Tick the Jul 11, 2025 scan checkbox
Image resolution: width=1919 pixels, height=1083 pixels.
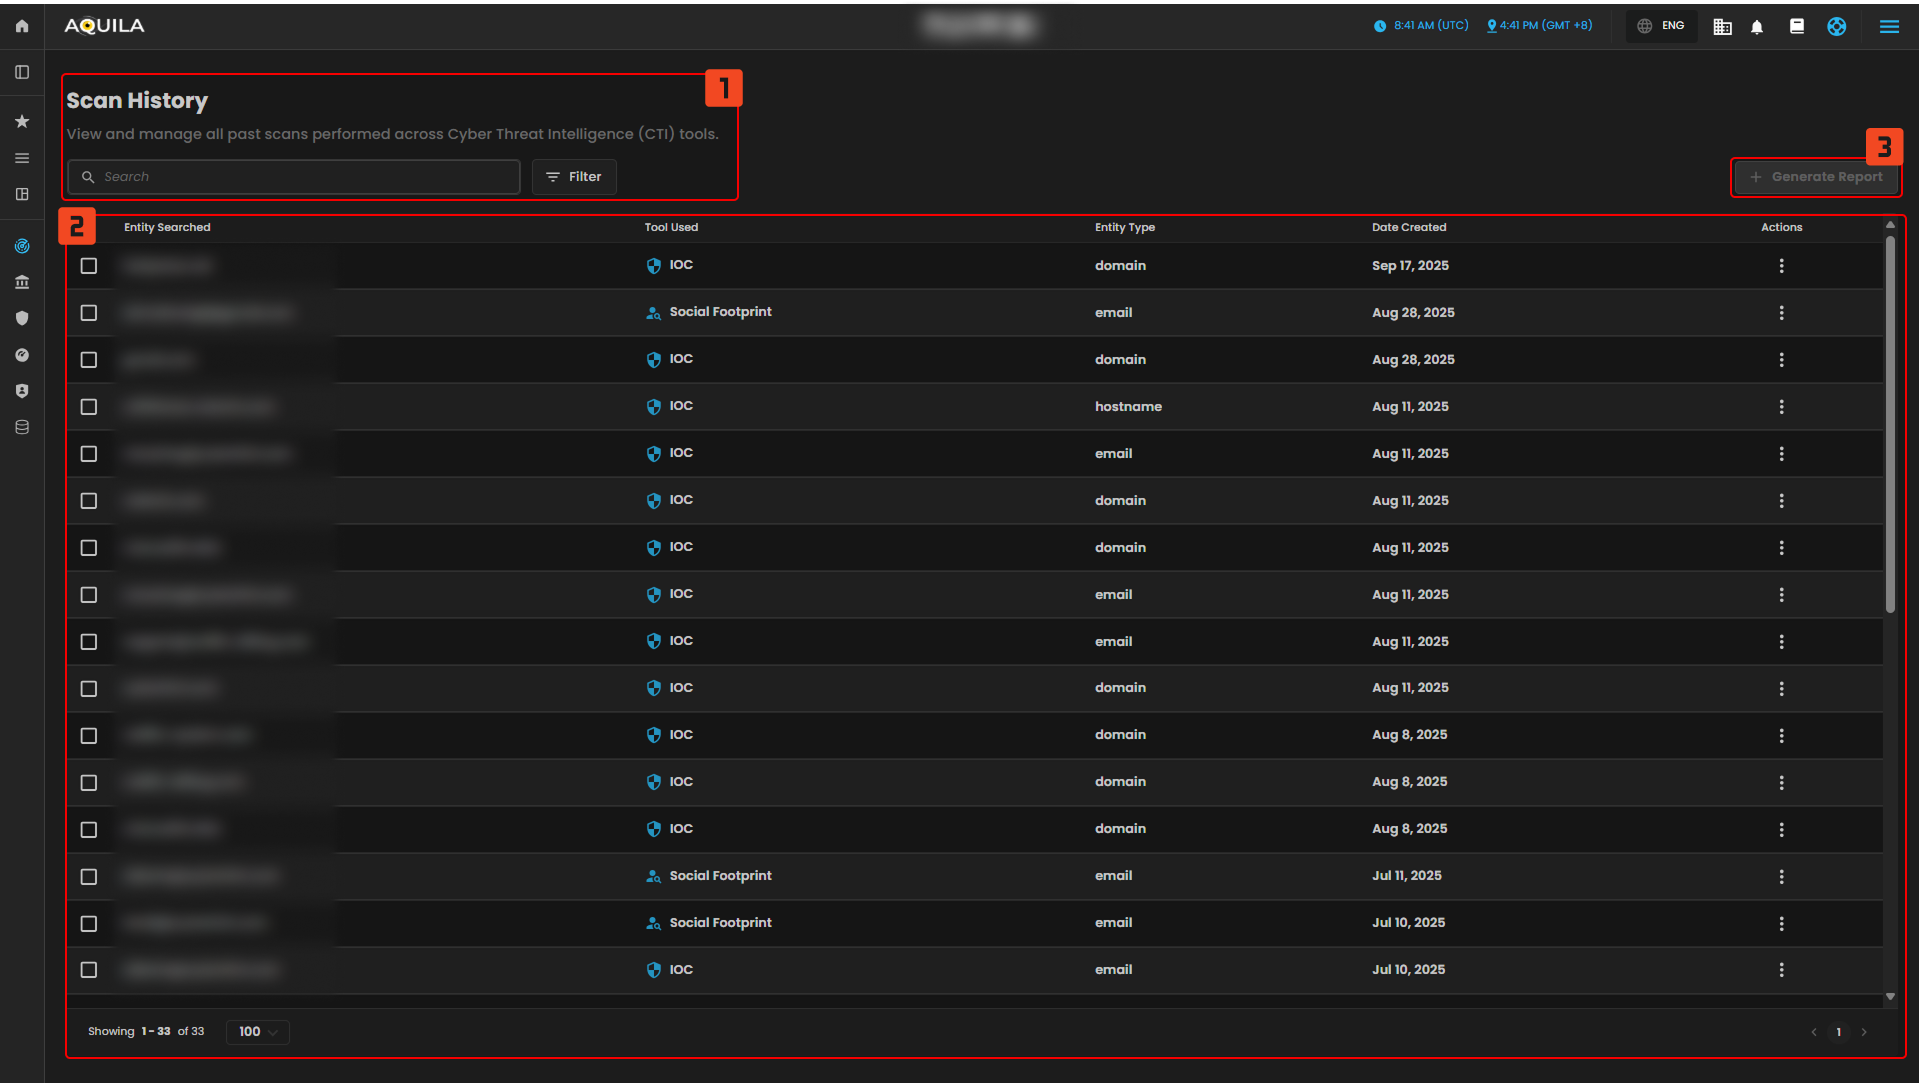coord(89,877)
